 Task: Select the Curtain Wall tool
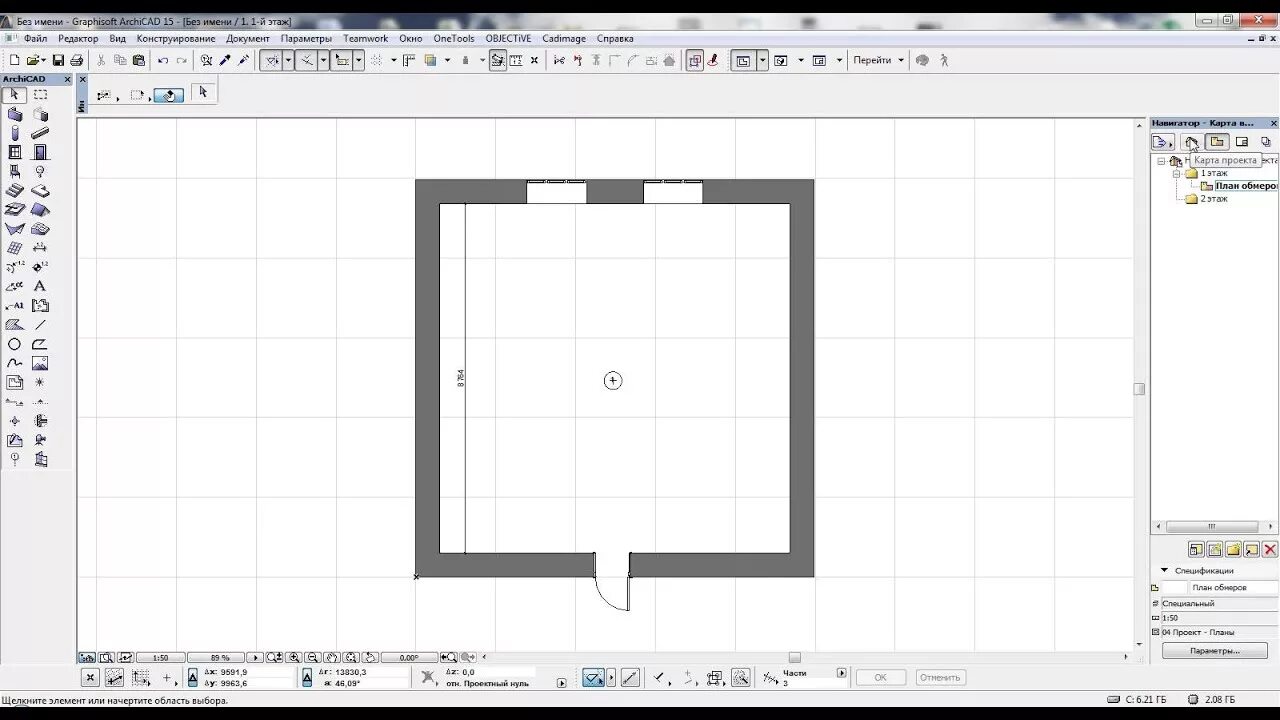(x=14, y=248)
